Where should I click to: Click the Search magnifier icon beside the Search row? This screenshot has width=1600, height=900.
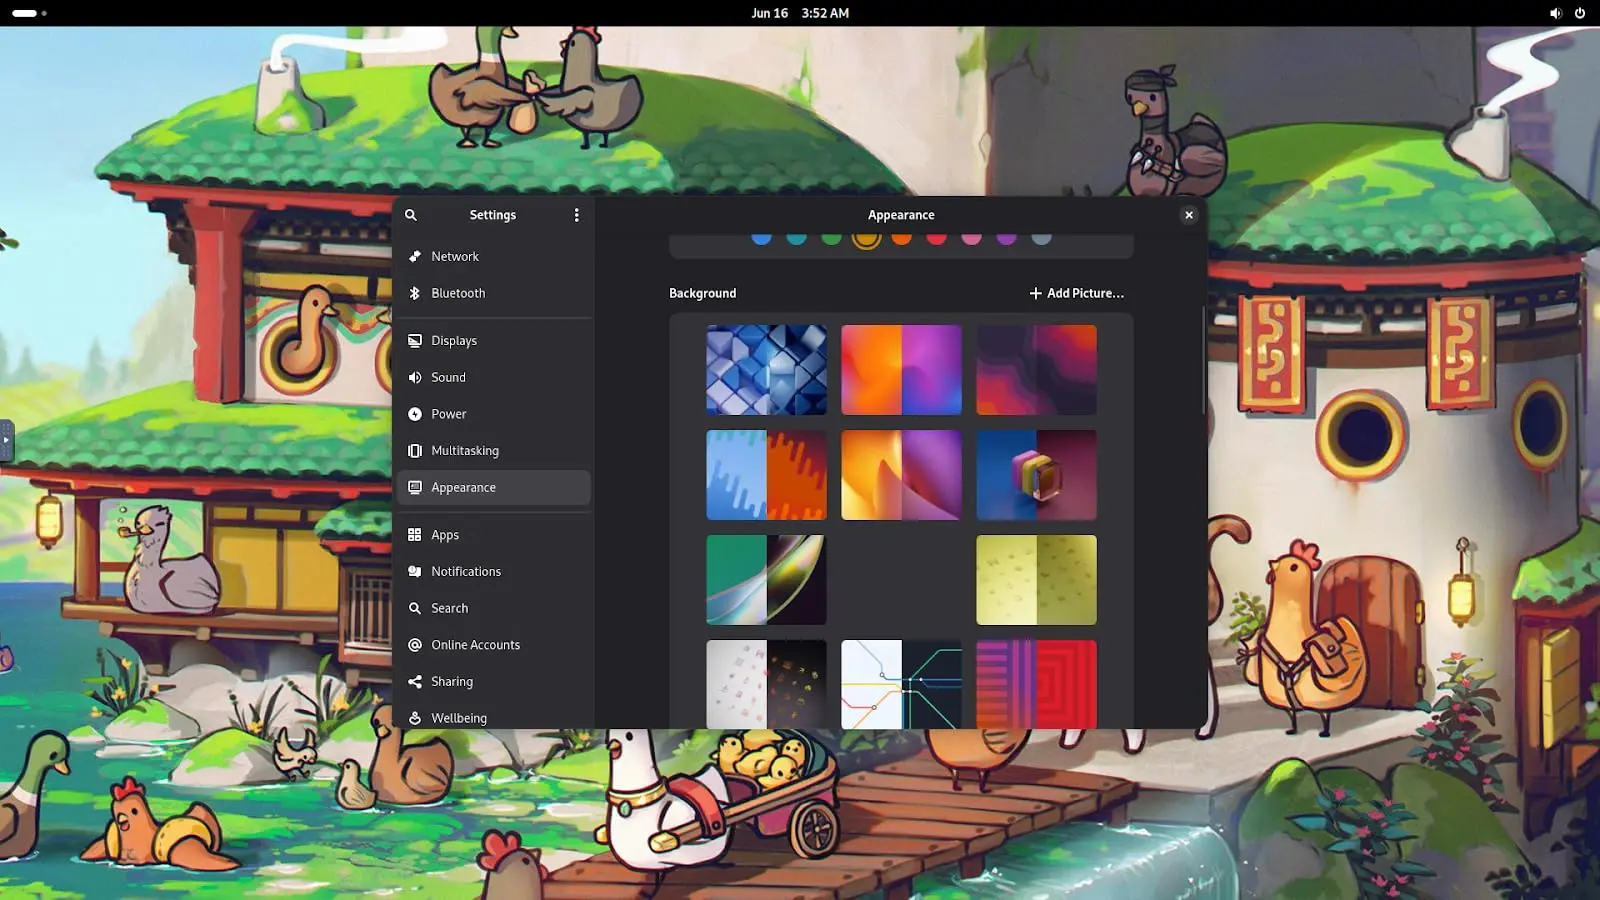click(x=415, y=608)
